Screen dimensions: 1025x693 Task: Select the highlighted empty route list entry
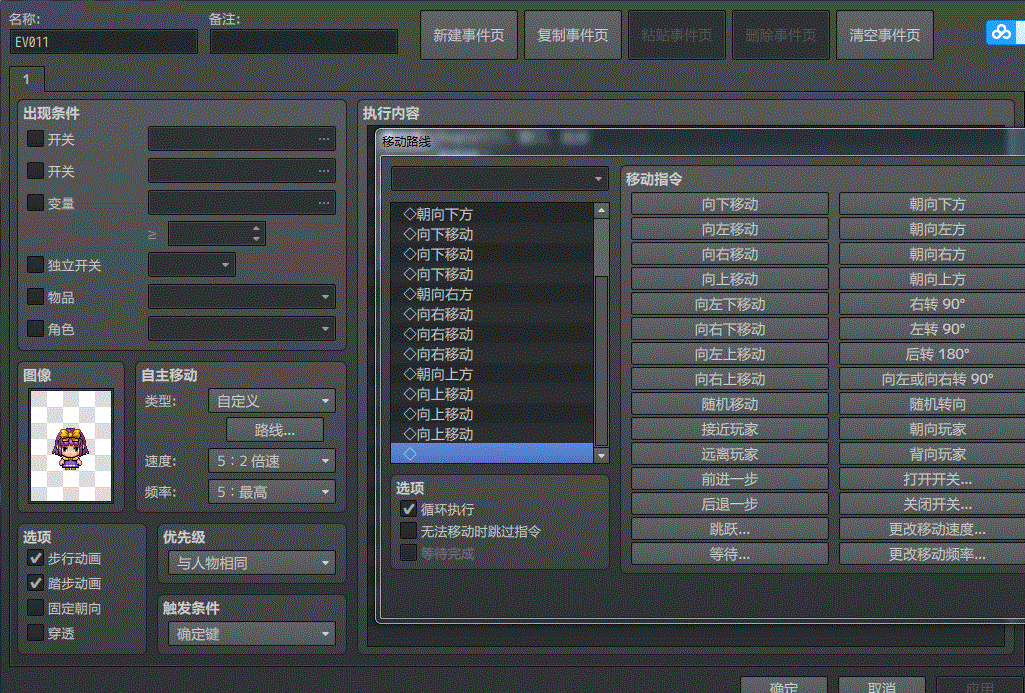492,454
